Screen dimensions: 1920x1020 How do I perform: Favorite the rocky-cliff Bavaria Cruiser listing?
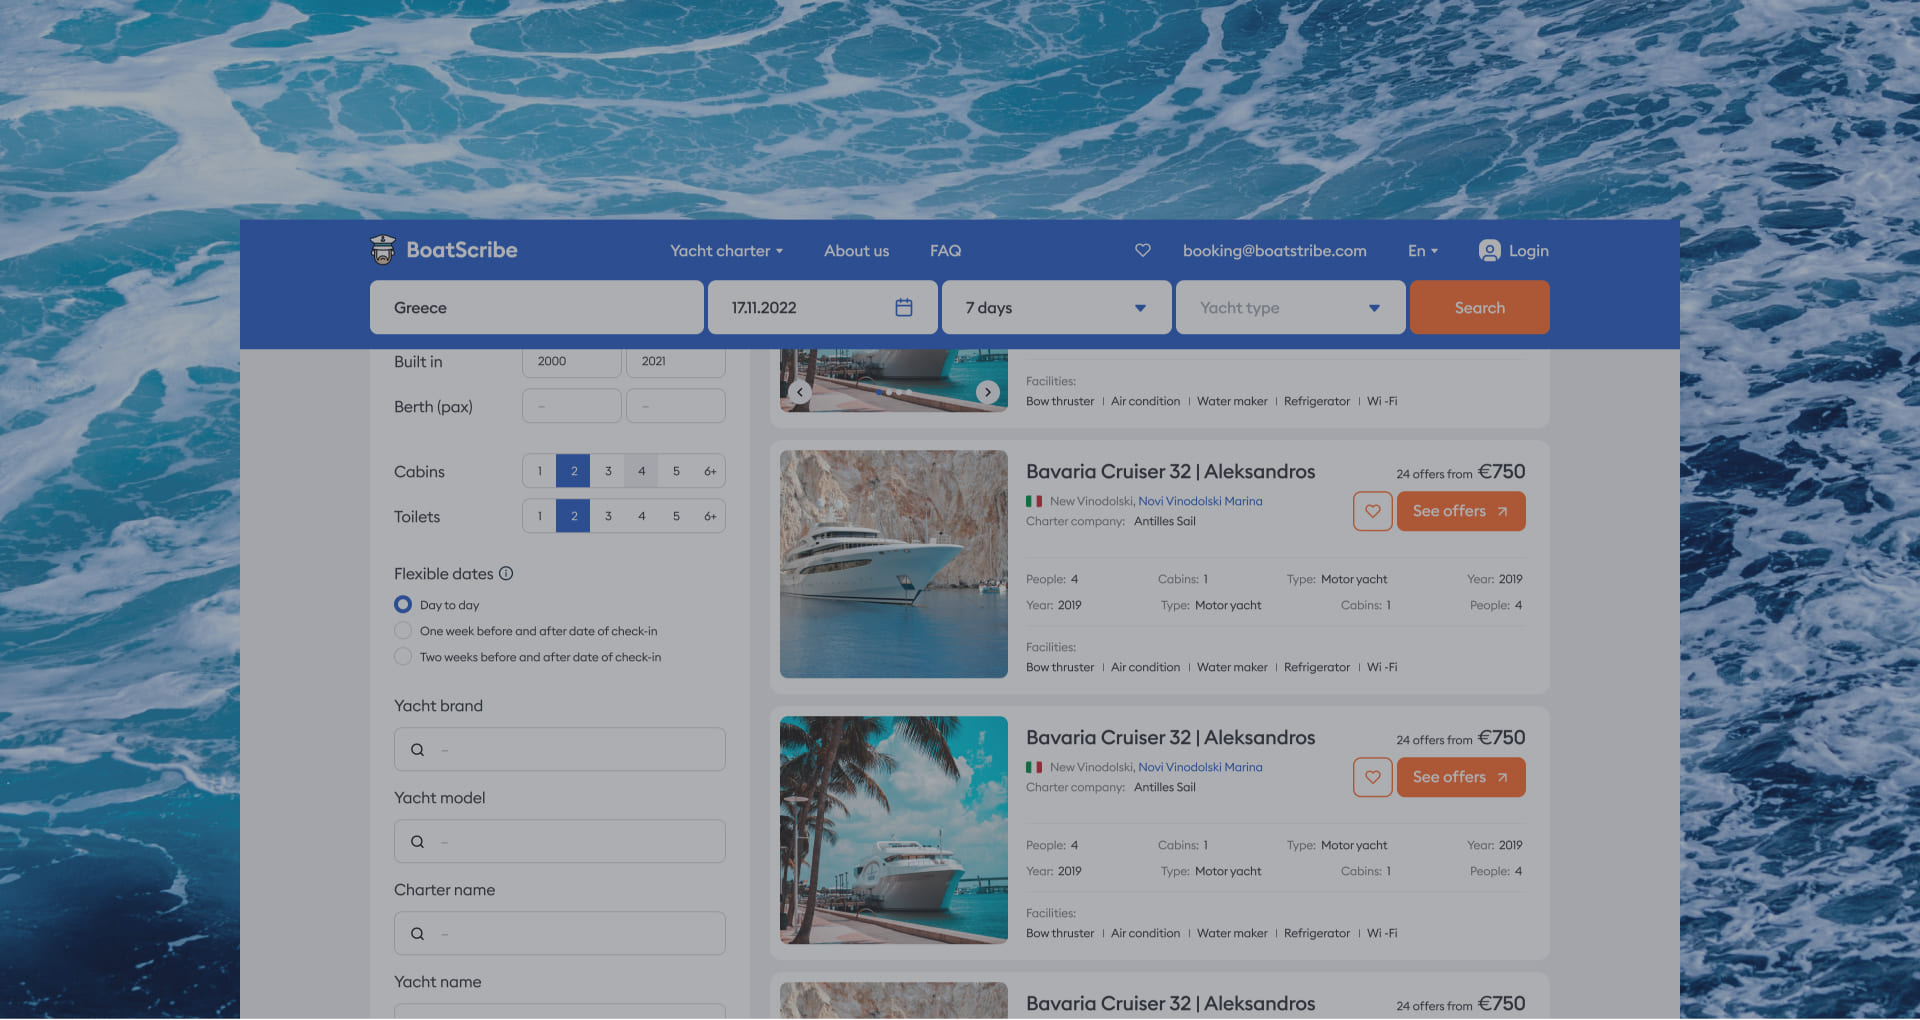1373,511
